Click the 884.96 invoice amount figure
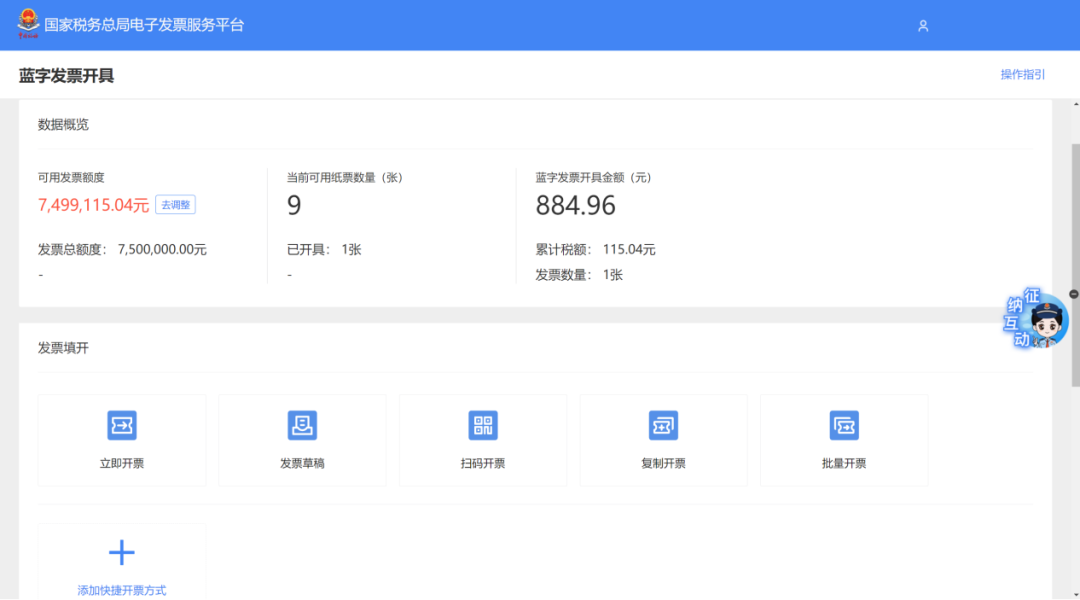The width and height of the screenshot is (1080, 600). tap(575, 206)
